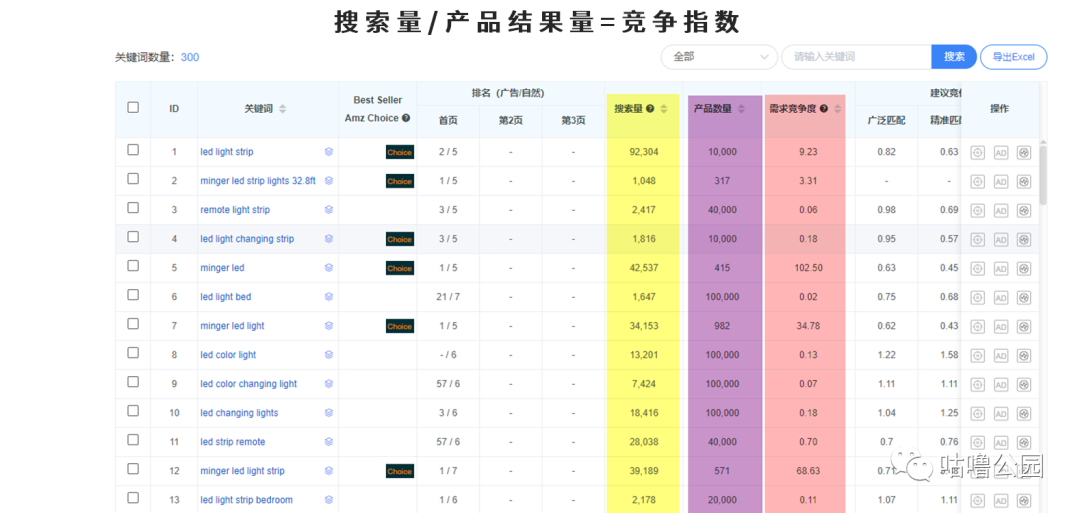Open the trend chart icon for led light strip
The image size is (1080, 513).
point(1024,152)
